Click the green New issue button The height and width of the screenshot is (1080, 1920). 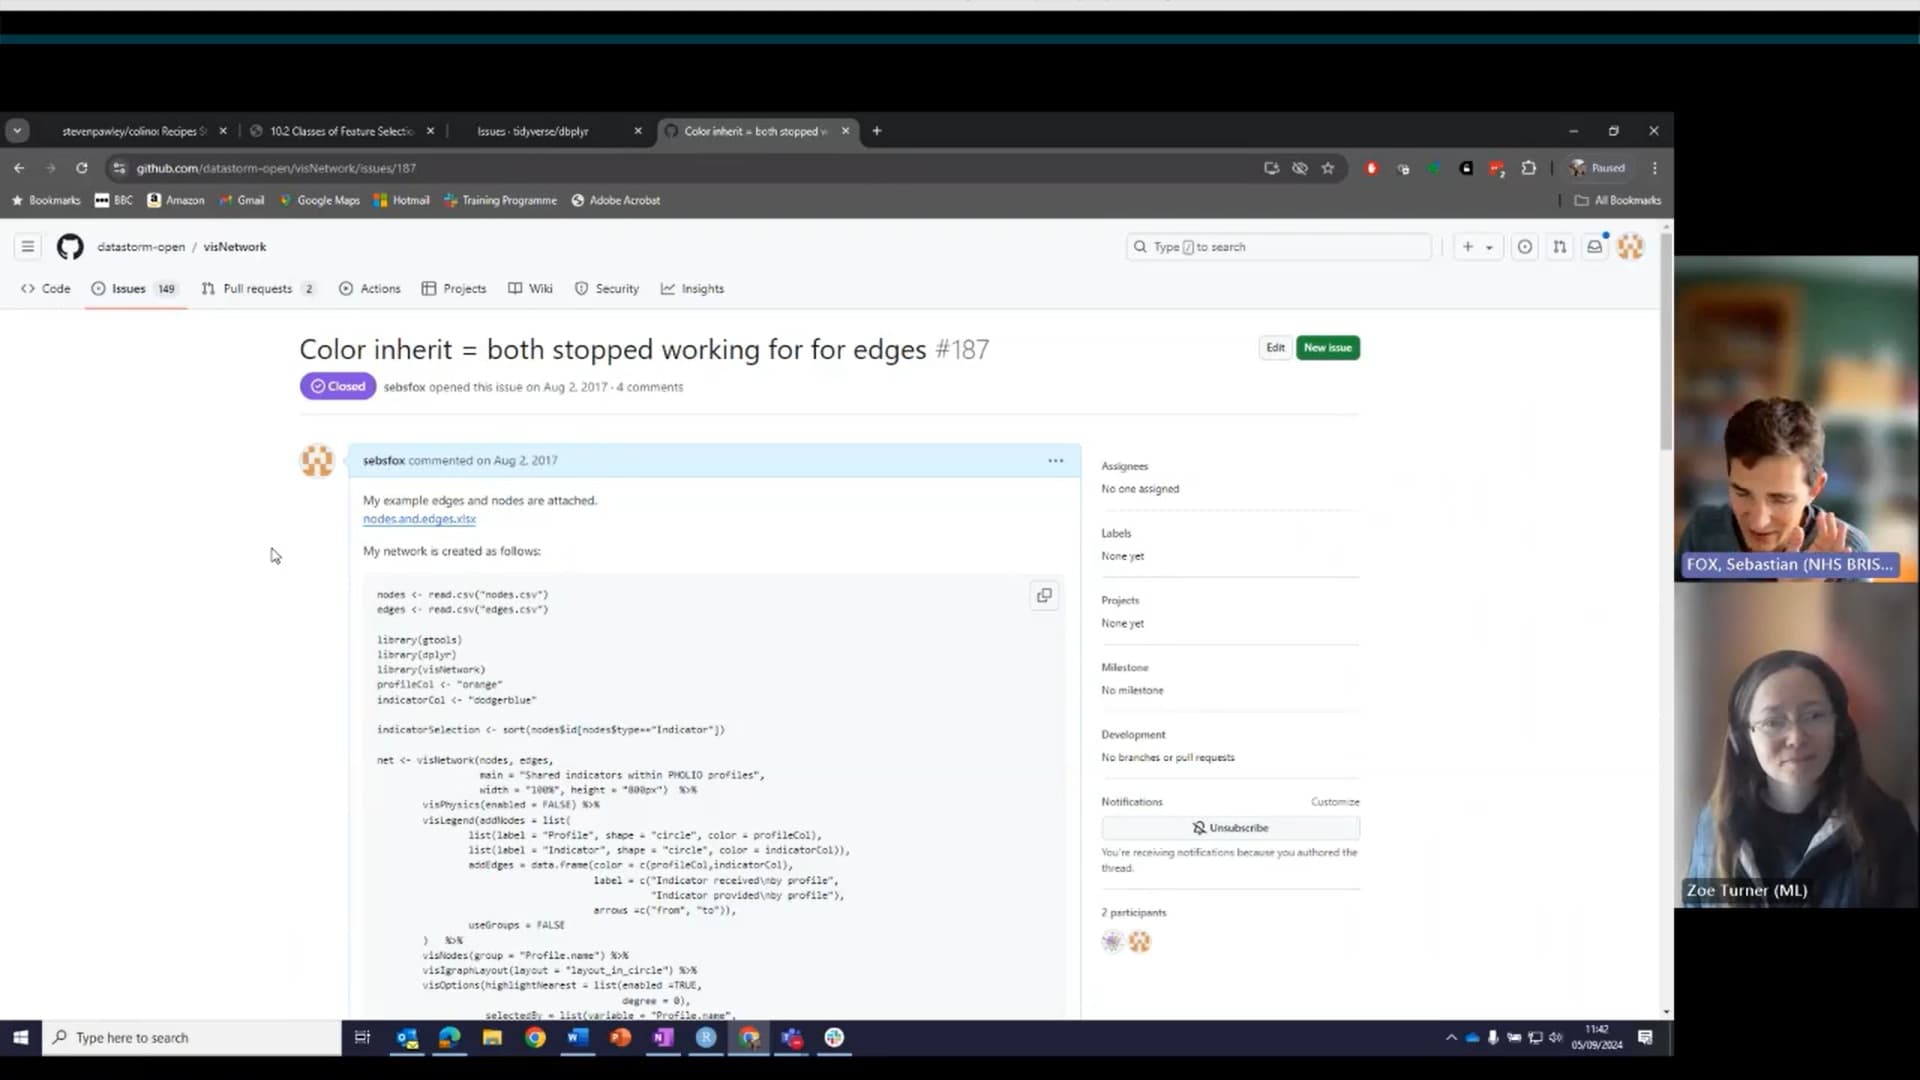click(1328, 348)
